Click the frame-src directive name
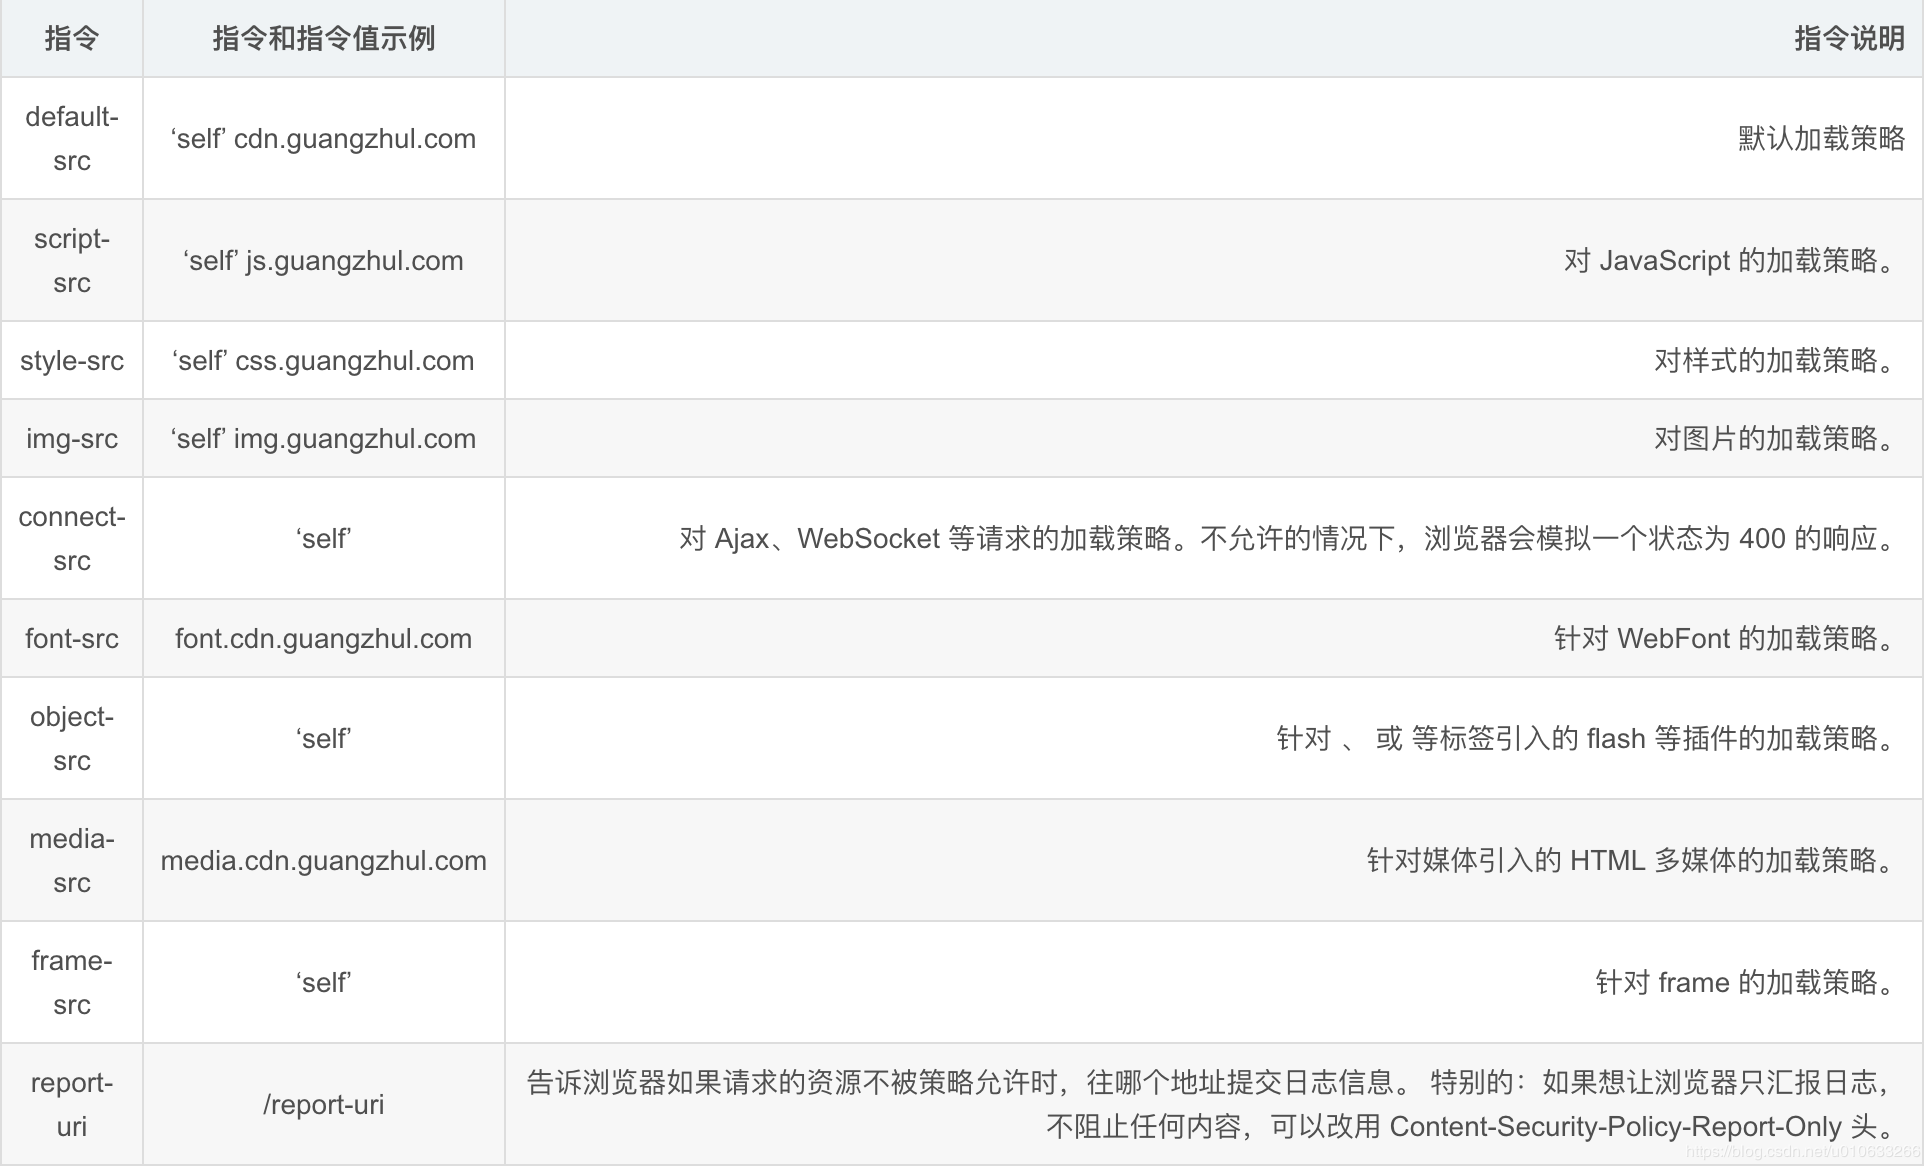Screen dimensions: 1930x1170 coord(71,982)
